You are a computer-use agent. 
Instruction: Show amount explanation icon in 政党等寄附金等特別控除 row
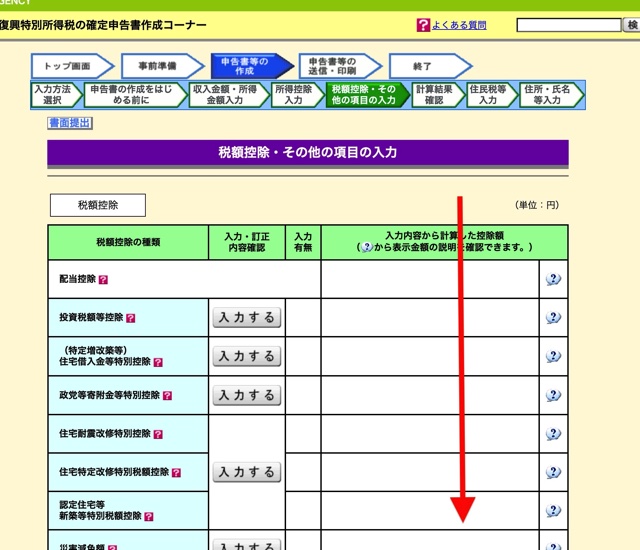pyautogui.click(x=553, y=395)
